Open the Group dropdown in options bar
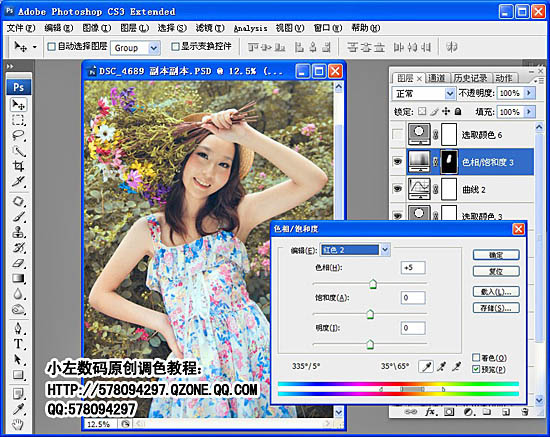550x437 pixels. (x=135, y=48)
